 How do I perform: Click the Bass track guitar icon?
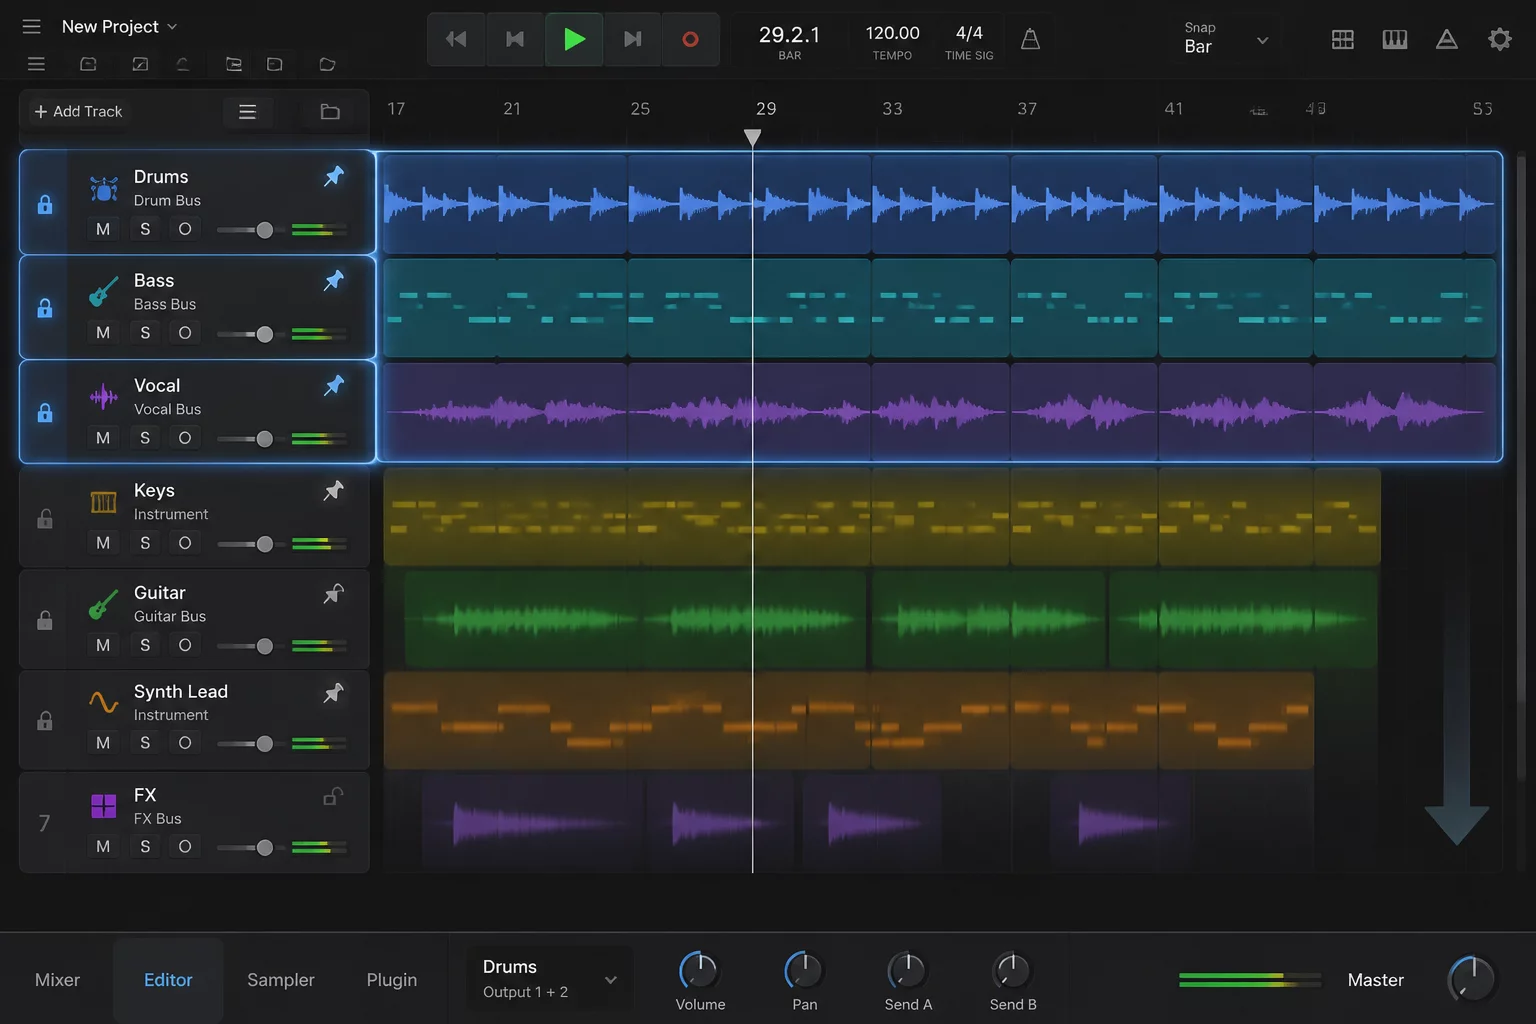coord(103,291)
